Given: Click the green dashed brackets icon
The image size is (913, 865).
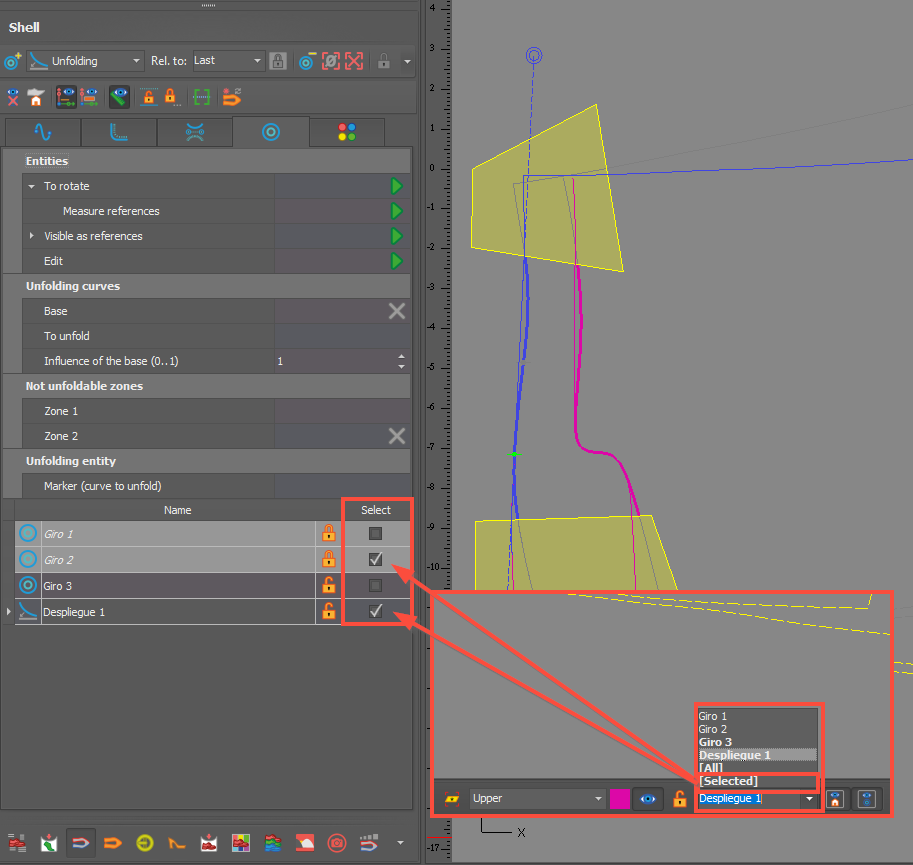Looking at the screenshot, I should (202, 97).
